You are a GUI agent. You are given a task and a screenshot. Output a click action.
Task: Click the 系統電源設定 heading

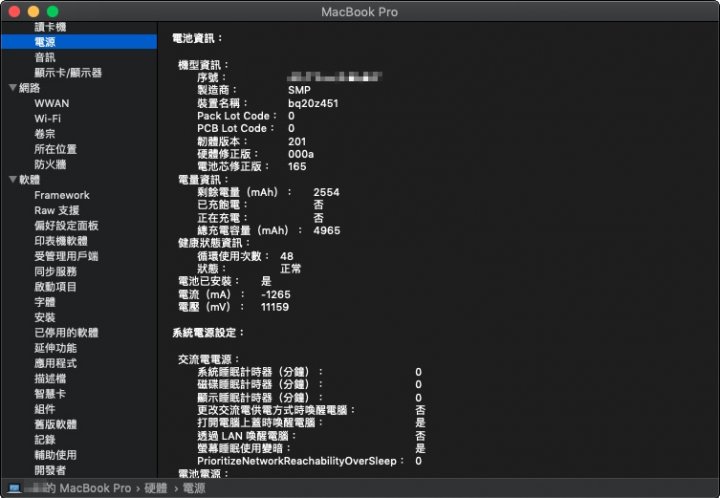(x=208, y=333)
